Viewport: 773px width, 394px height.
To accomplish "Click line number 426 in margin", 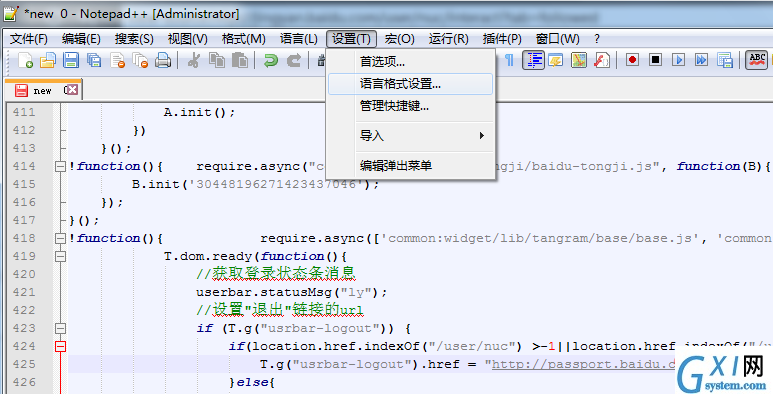I will click(x=24, y=383).
